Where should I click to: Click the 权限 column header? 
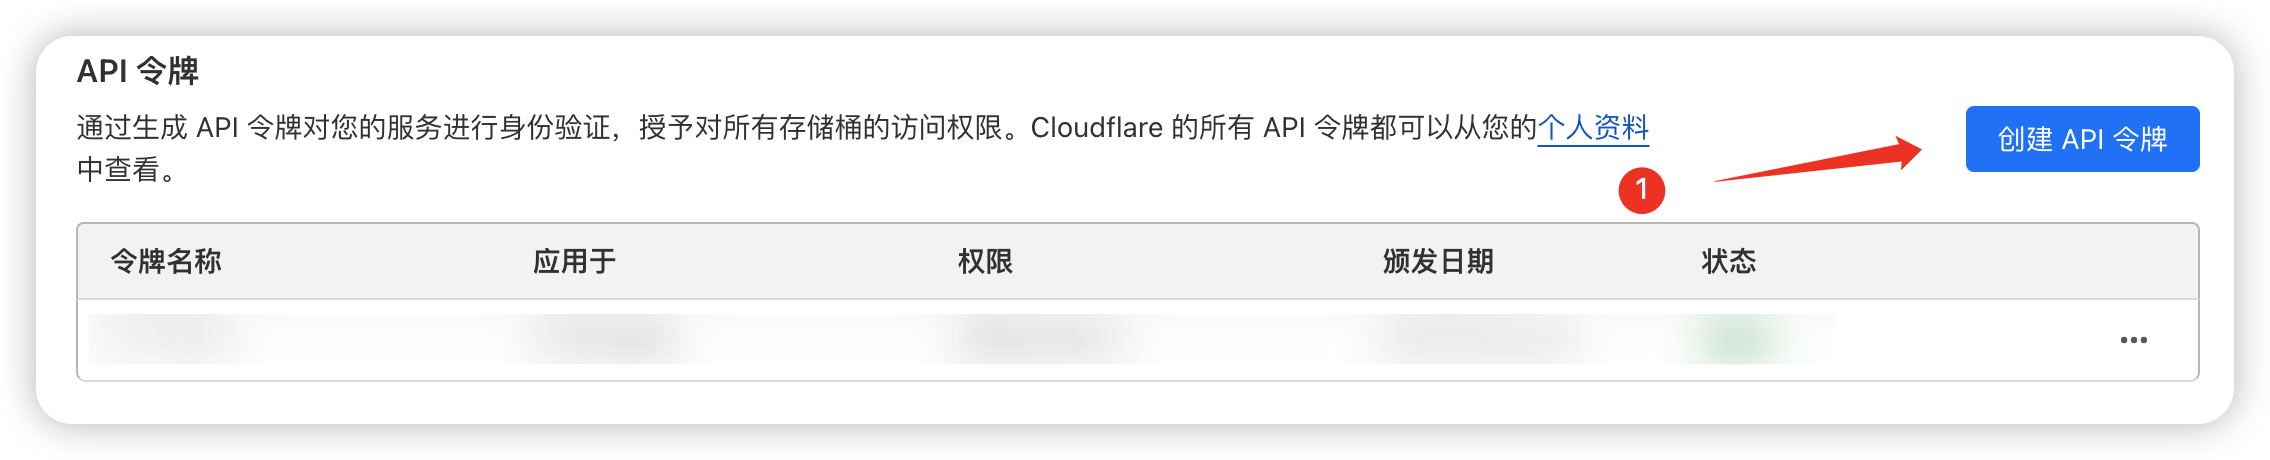(985, 262)
